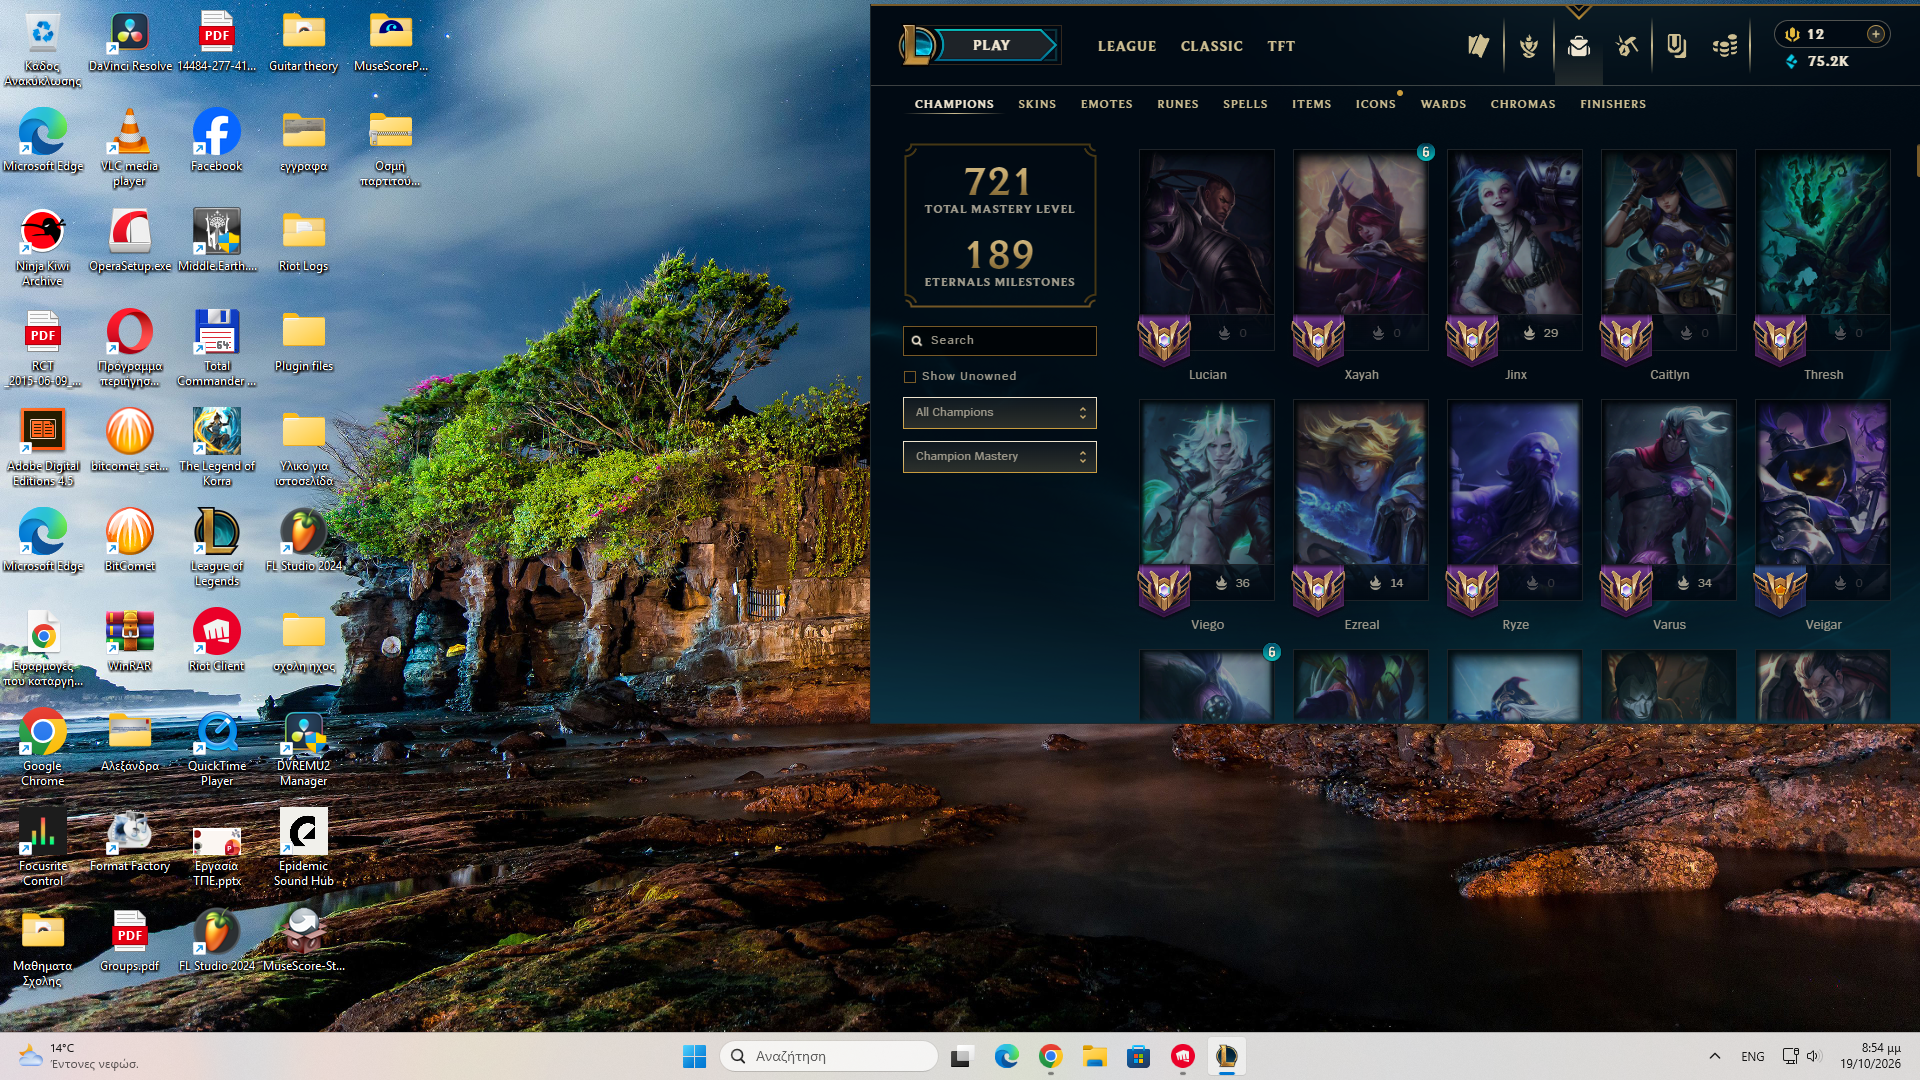
Task: Open the Store coins icon in League client
Action: click(1725, 46)
